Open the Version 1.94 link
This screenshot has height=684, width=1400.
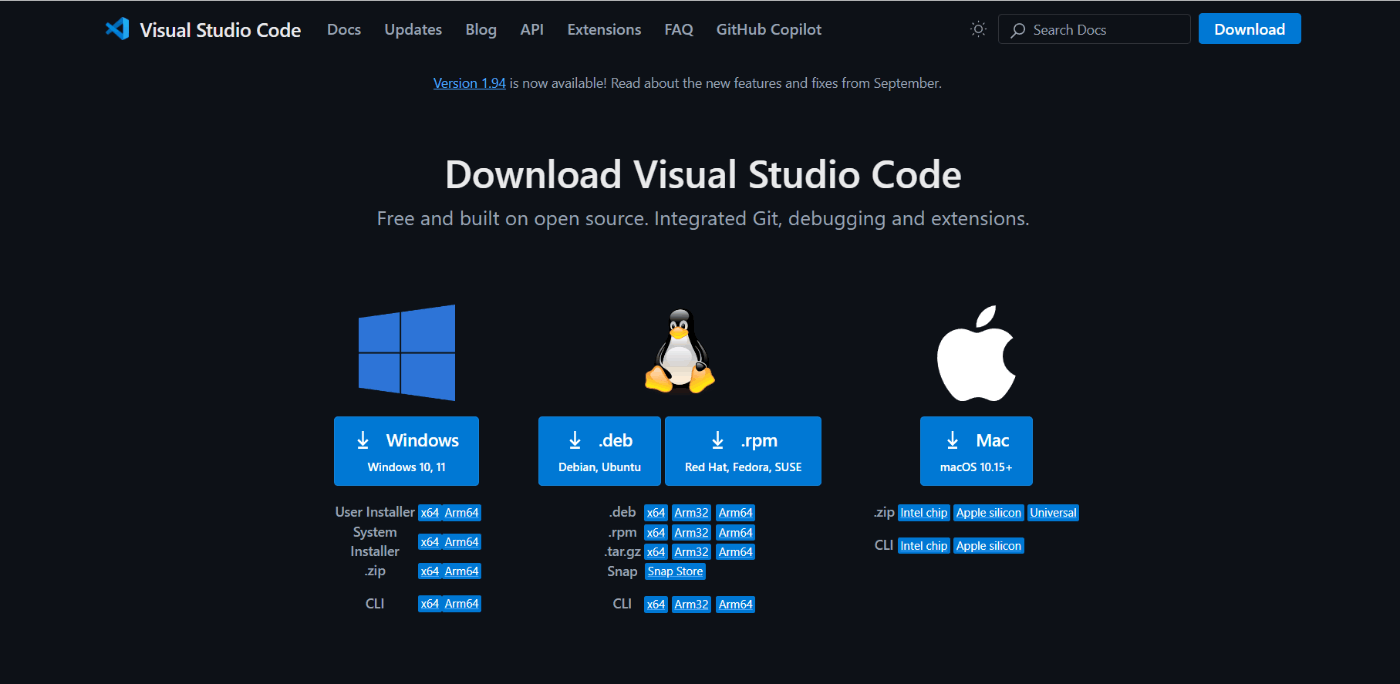(x=469, y=83)
